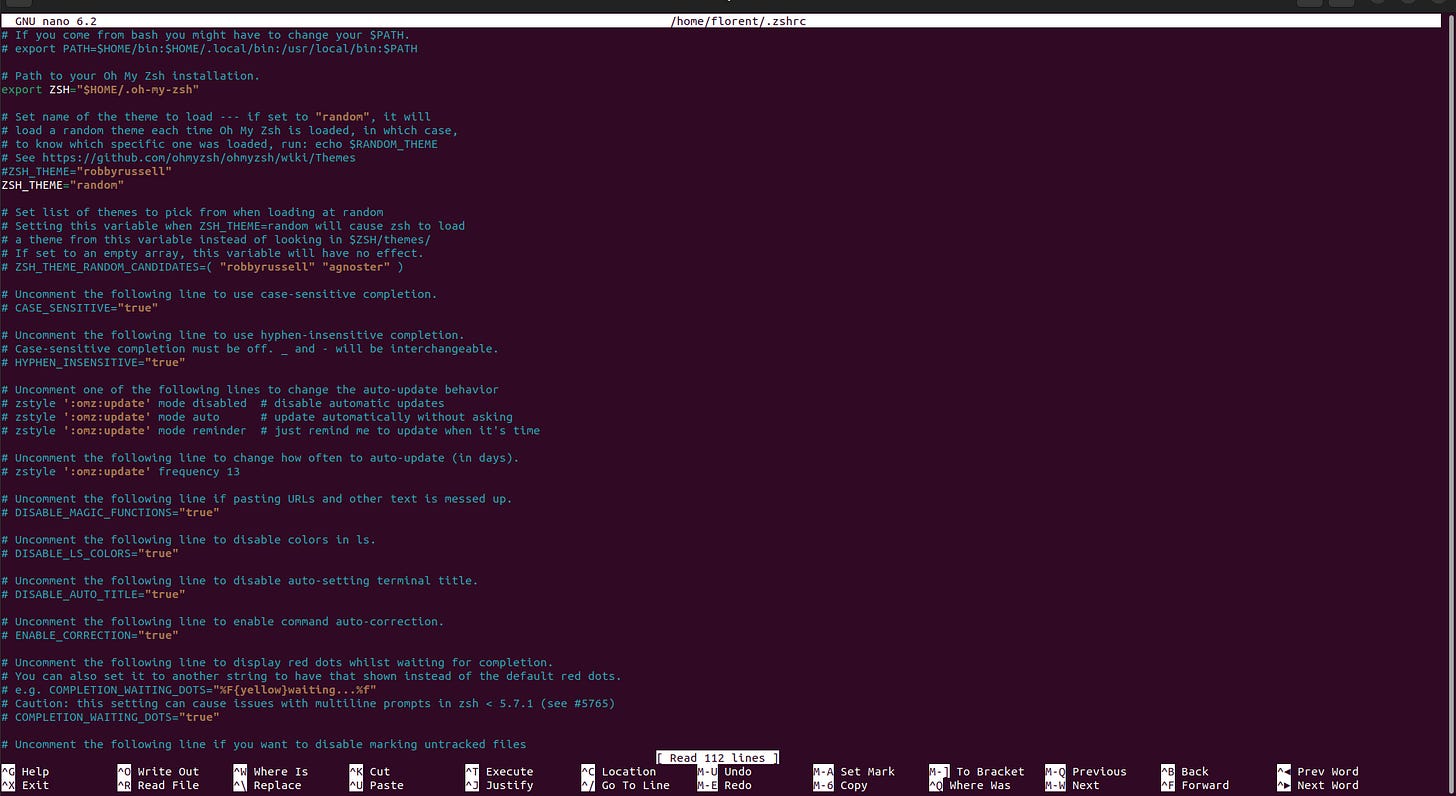Click the zstyle "mode auto" line

click(257, 417)
